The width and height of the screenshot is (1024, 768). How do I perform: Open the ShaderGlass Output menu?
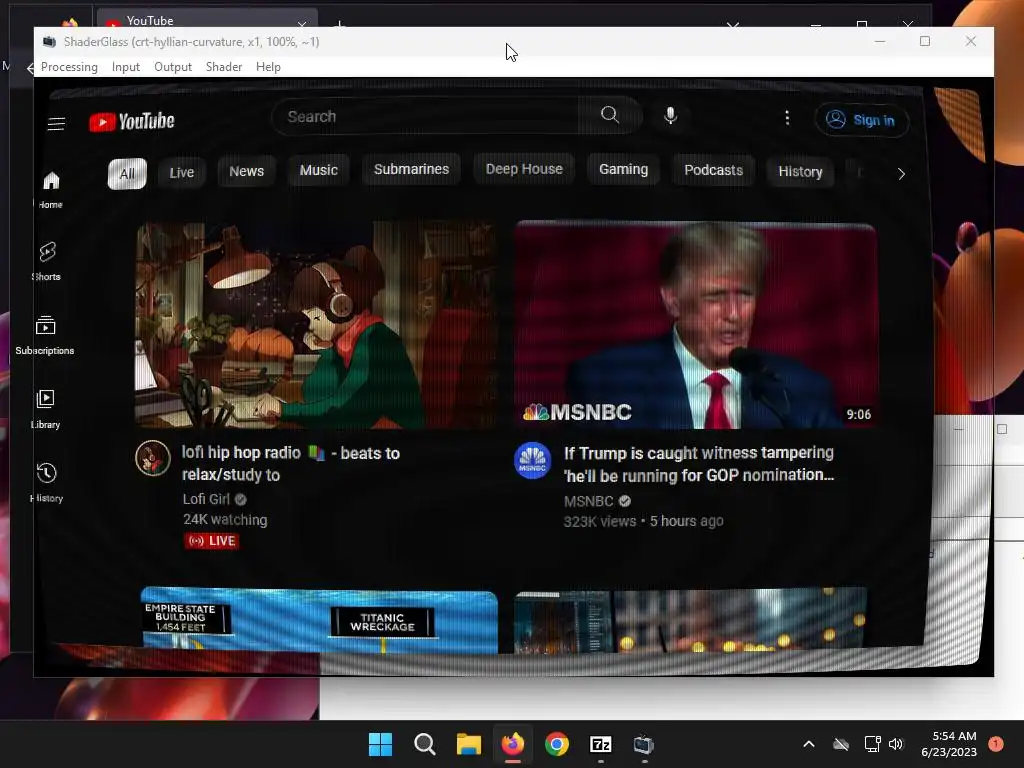[173, 67]
